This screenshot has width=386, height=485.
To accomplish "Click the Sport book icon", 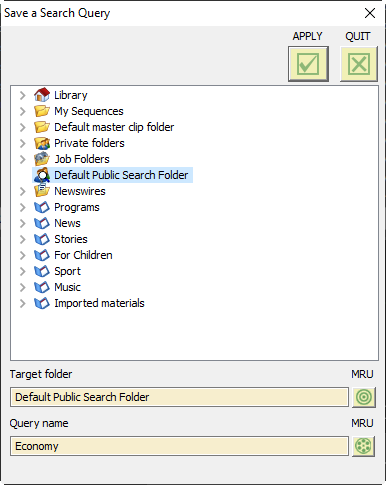I will [x=42, y=271].
